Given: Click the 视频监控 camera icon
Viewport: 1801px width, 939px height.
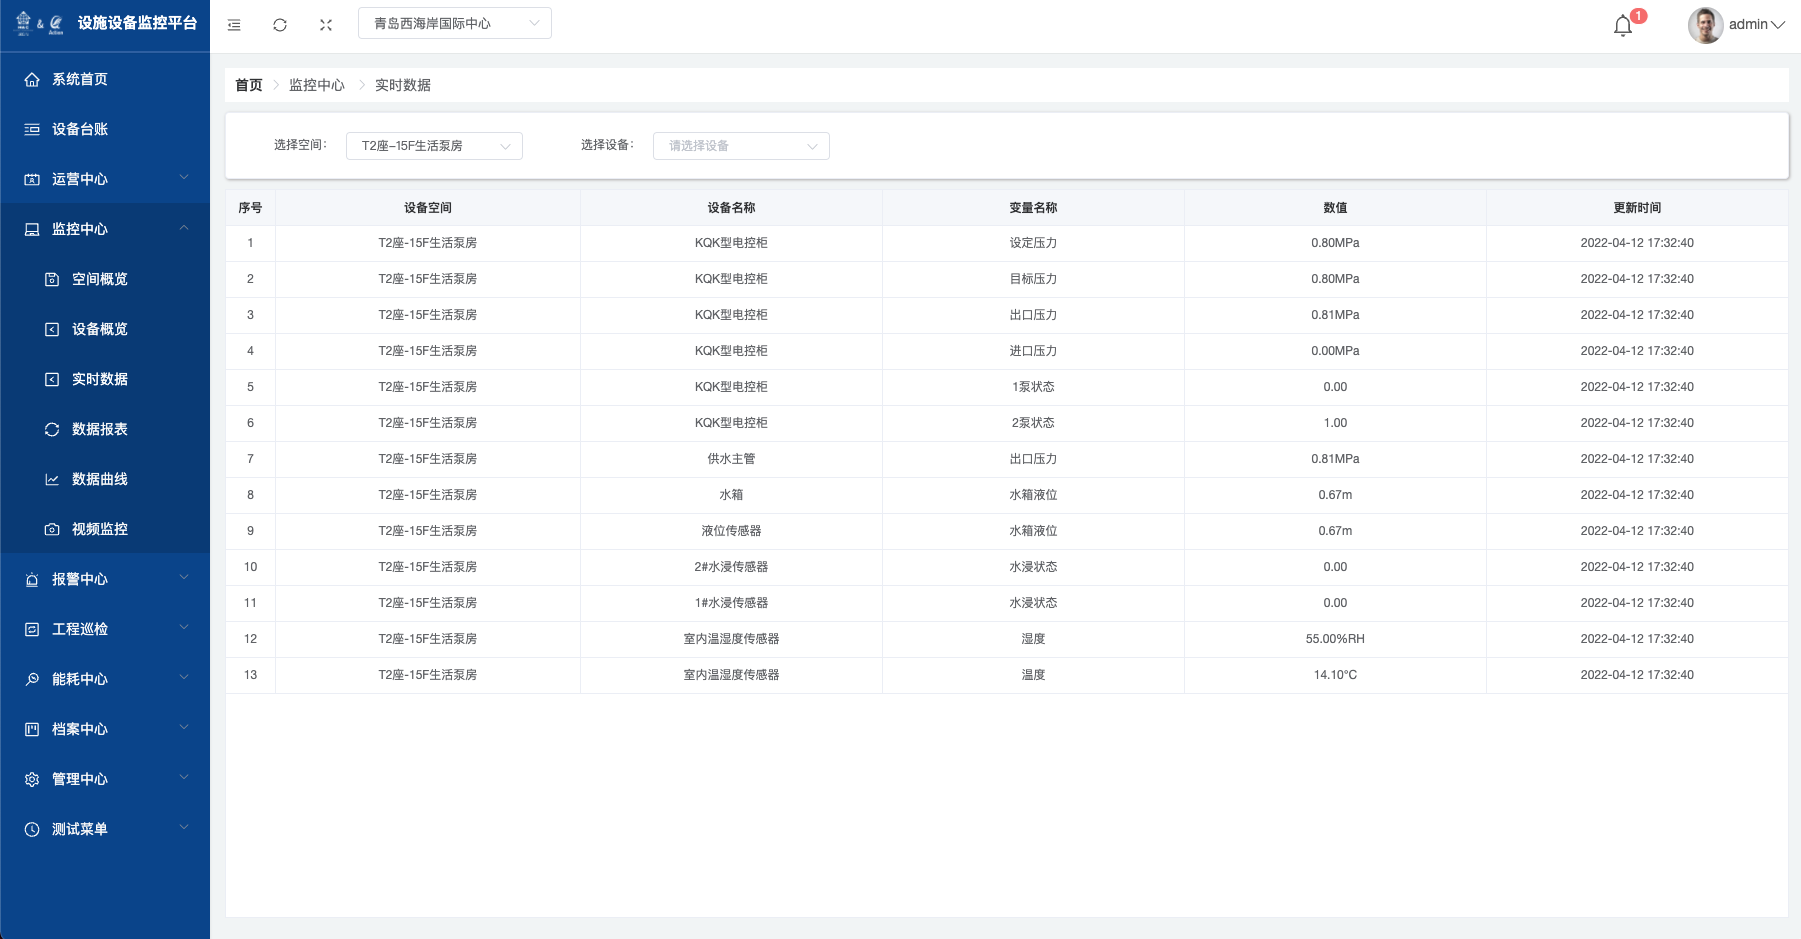Looking at the screenshot, I should [x=52, y=529].
